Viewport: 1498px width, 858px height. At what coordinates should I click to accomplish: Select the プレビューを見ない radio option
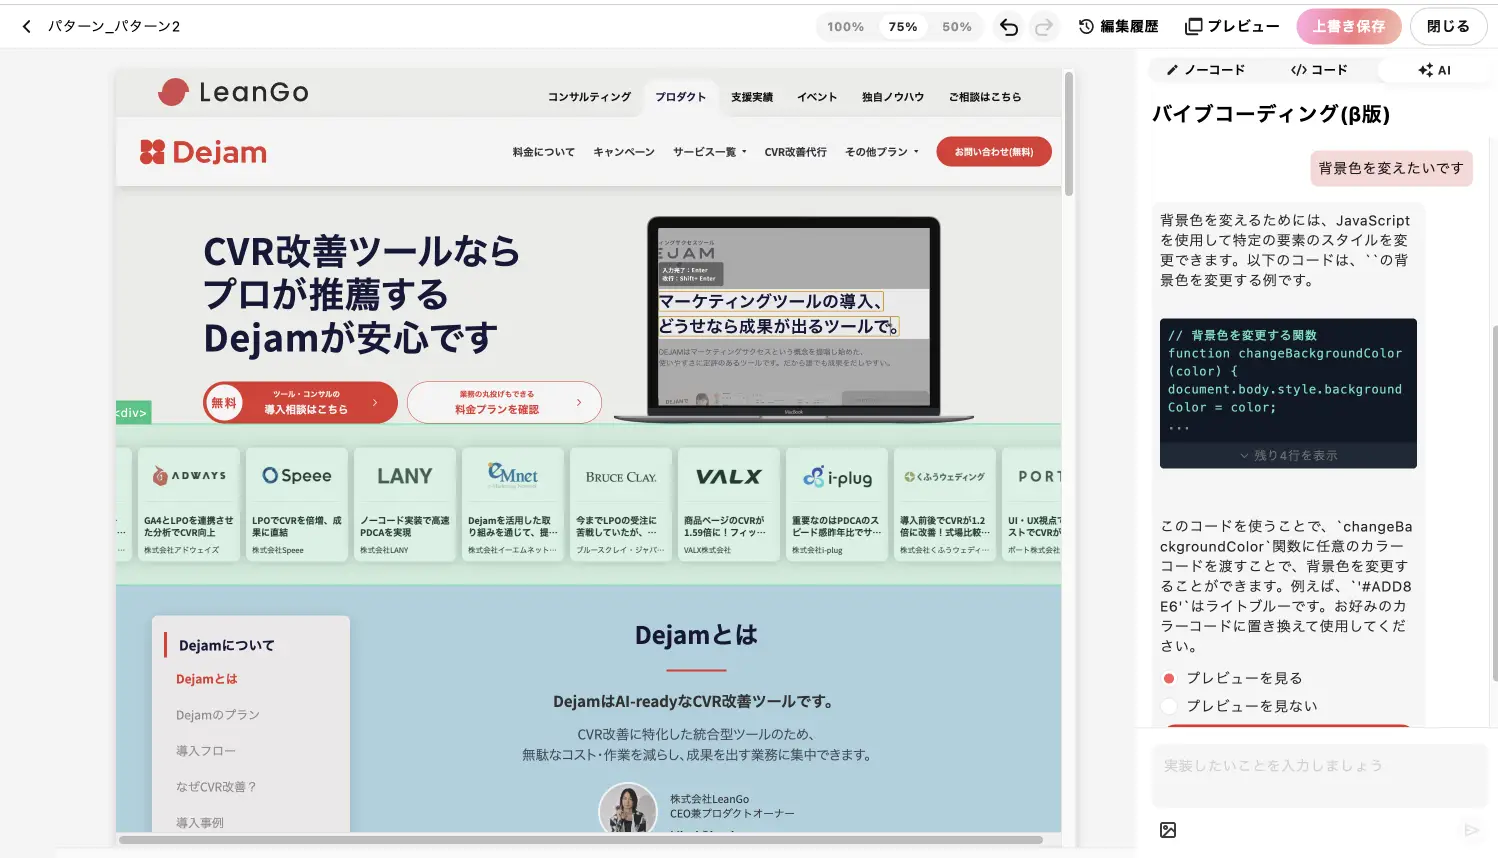pyautogui.click(x=1169, y=706)
